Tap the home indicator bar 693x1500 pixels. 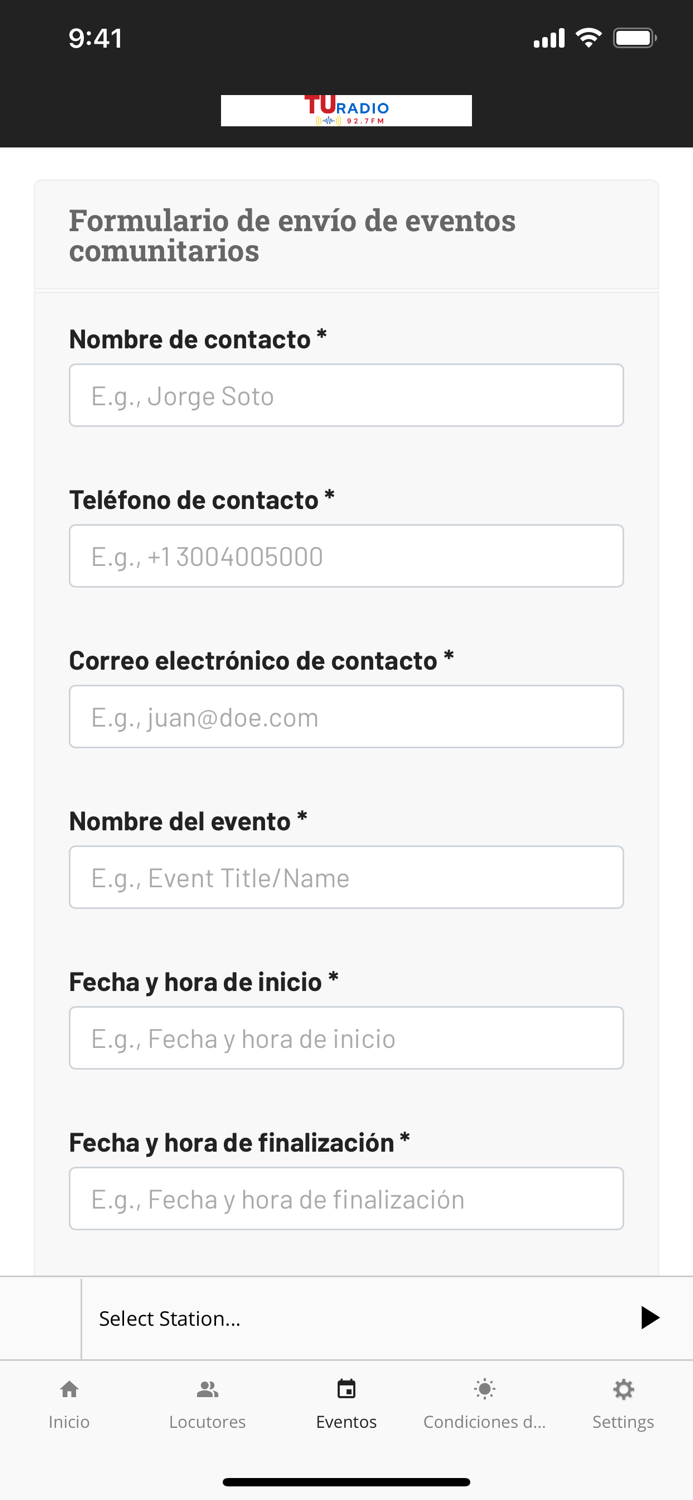tap(346, 1482)
